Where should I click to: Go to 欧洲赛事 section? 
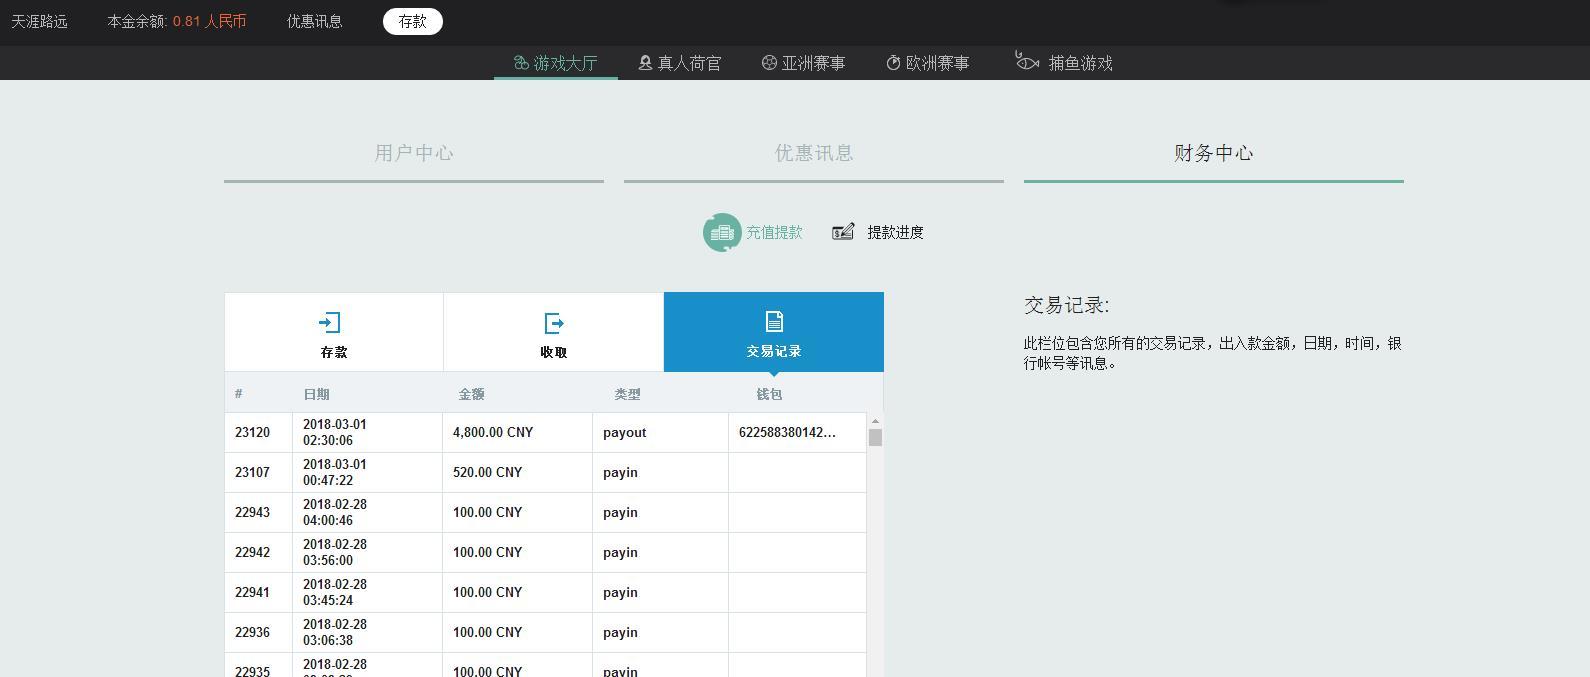coord(928,63)
